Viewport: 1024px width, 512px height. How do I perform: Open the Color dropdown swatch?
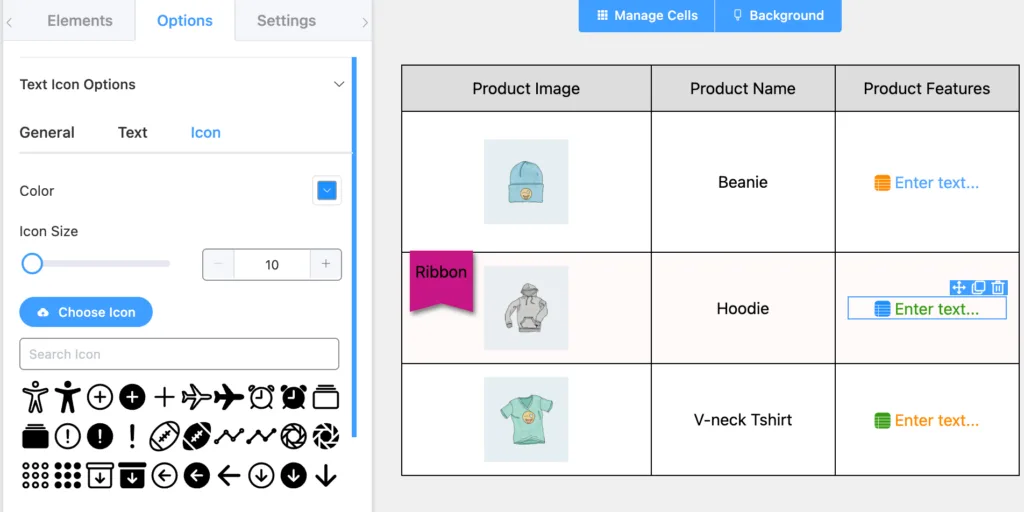327,191
